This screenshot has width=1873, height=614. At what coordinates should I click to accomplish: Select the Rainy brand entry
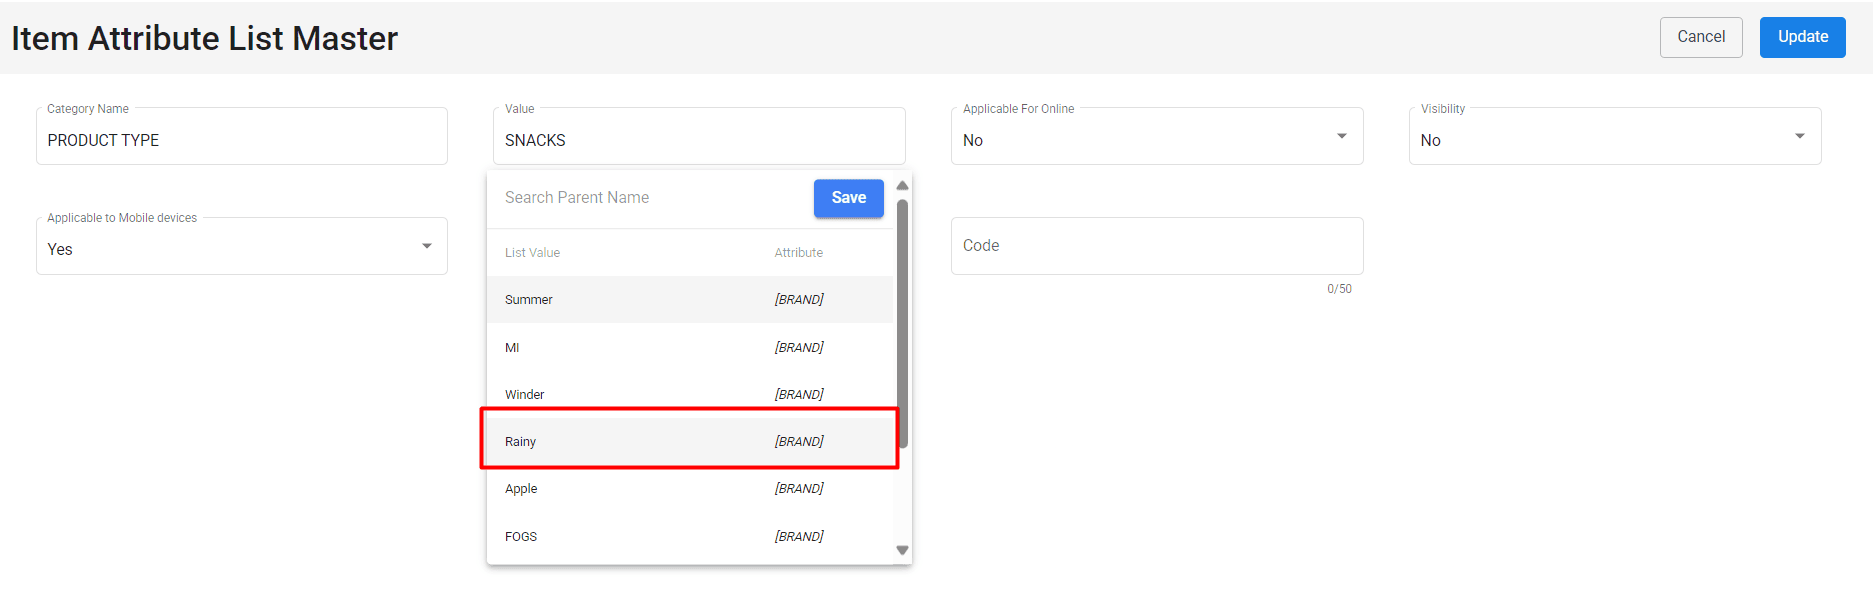(689, 442)
